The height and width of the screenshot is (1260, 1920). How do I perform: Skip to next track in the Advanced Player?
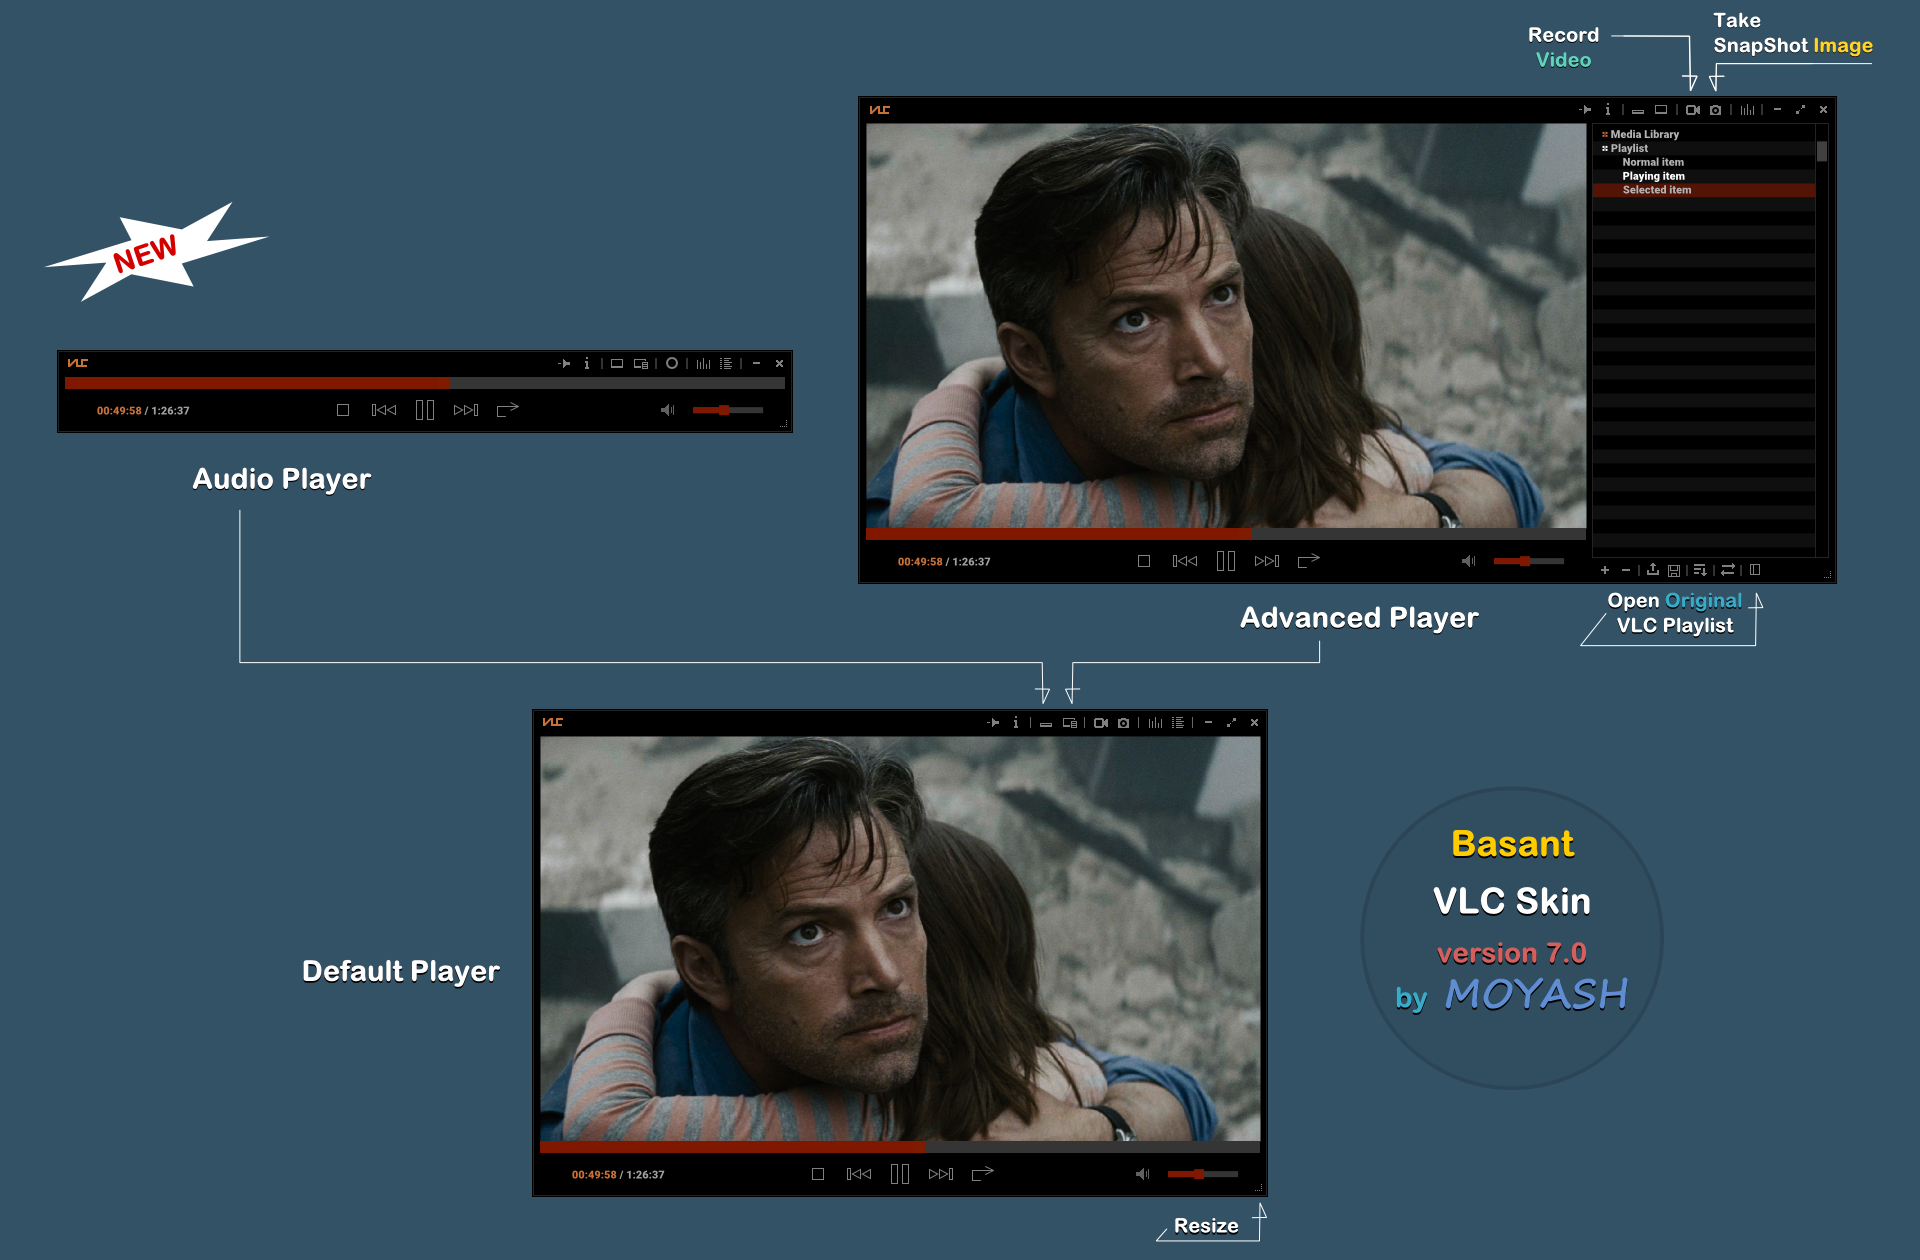1267,561
